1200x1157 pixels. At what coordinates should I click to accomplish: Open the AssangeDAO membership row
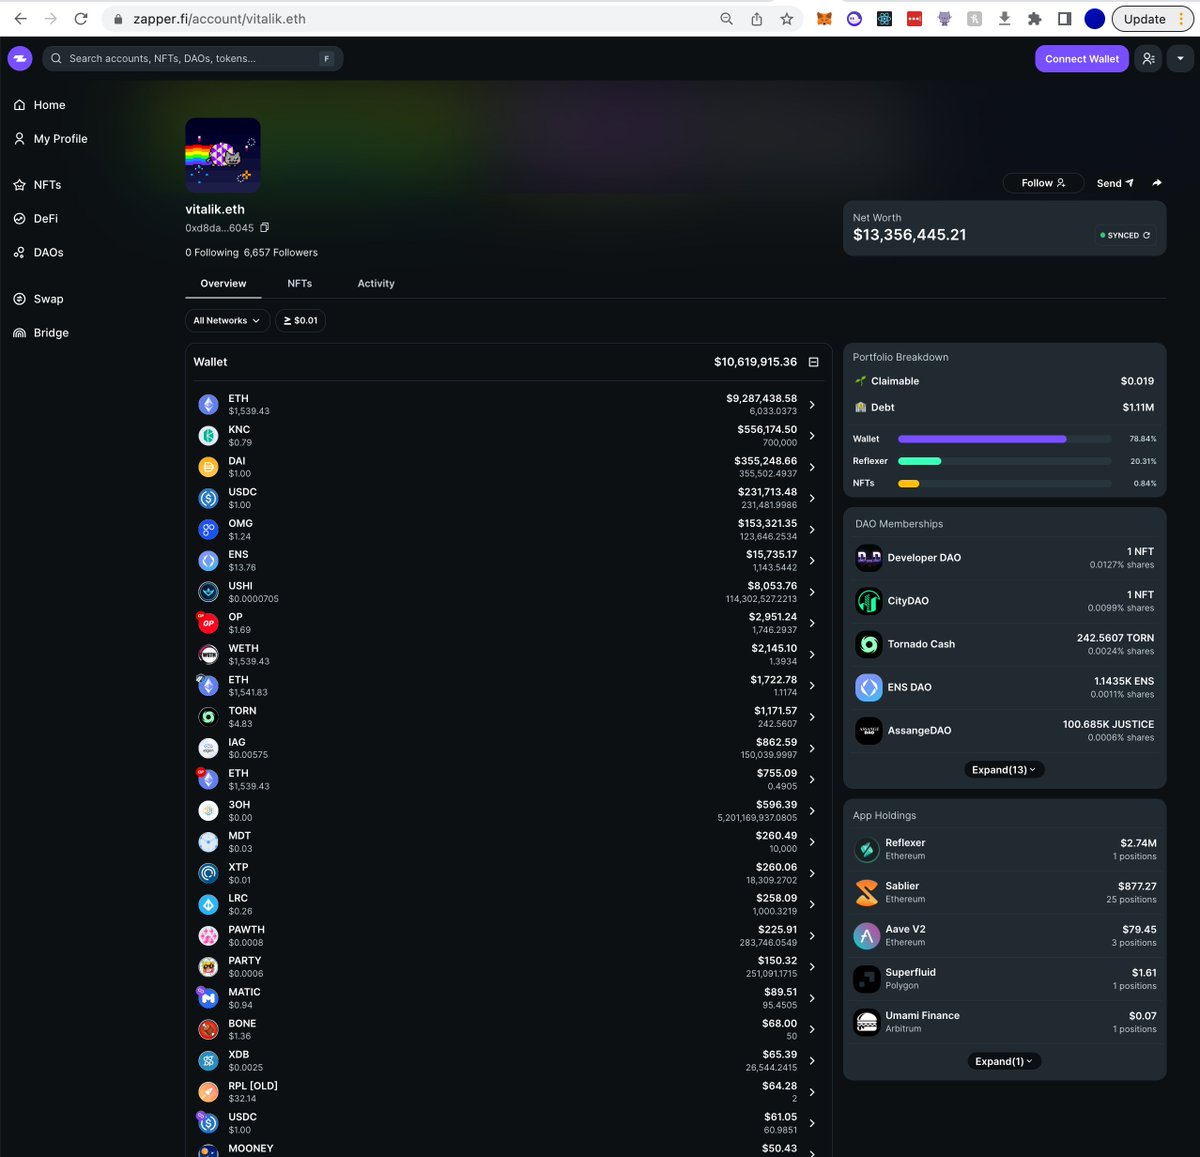(1004, 731)
